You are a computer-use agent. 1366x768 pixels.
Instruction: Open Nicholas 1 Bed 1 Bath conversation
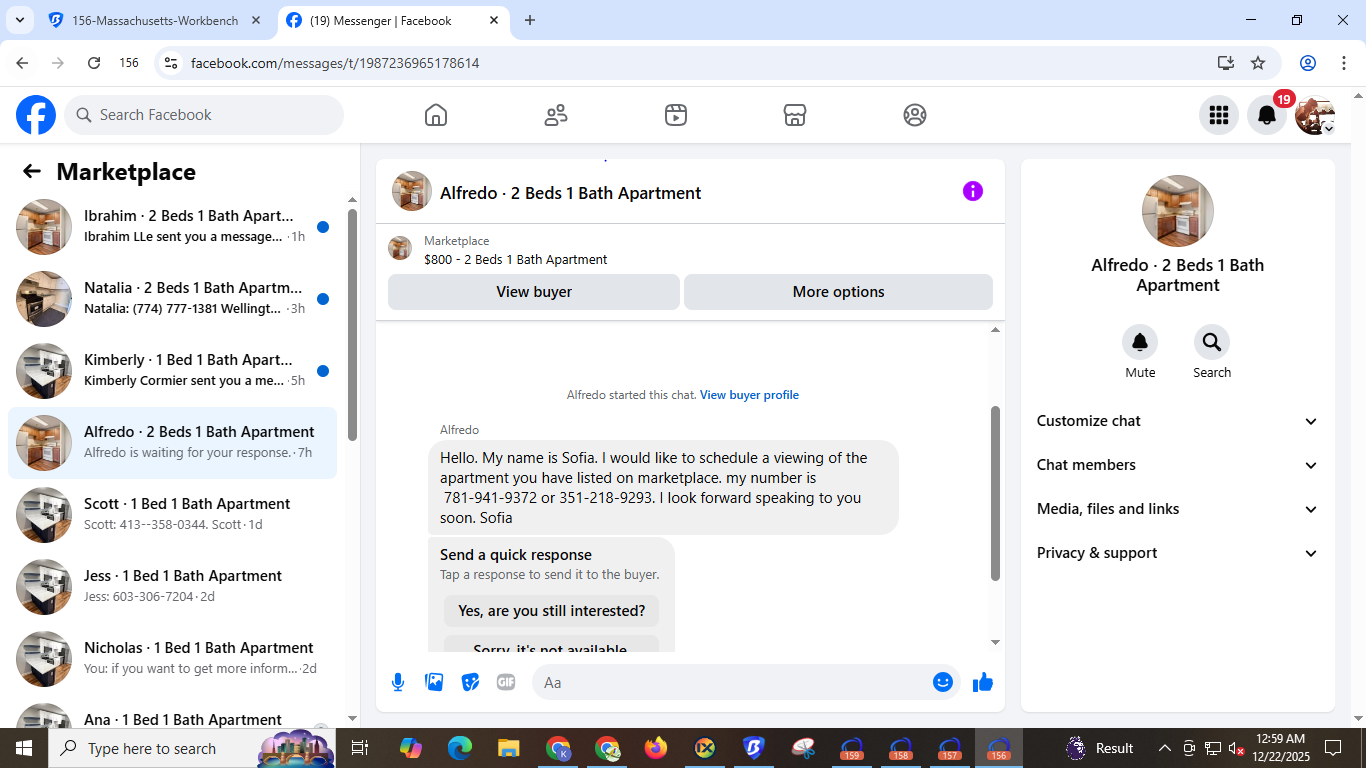pyautogui.click(x=172, y=659)
